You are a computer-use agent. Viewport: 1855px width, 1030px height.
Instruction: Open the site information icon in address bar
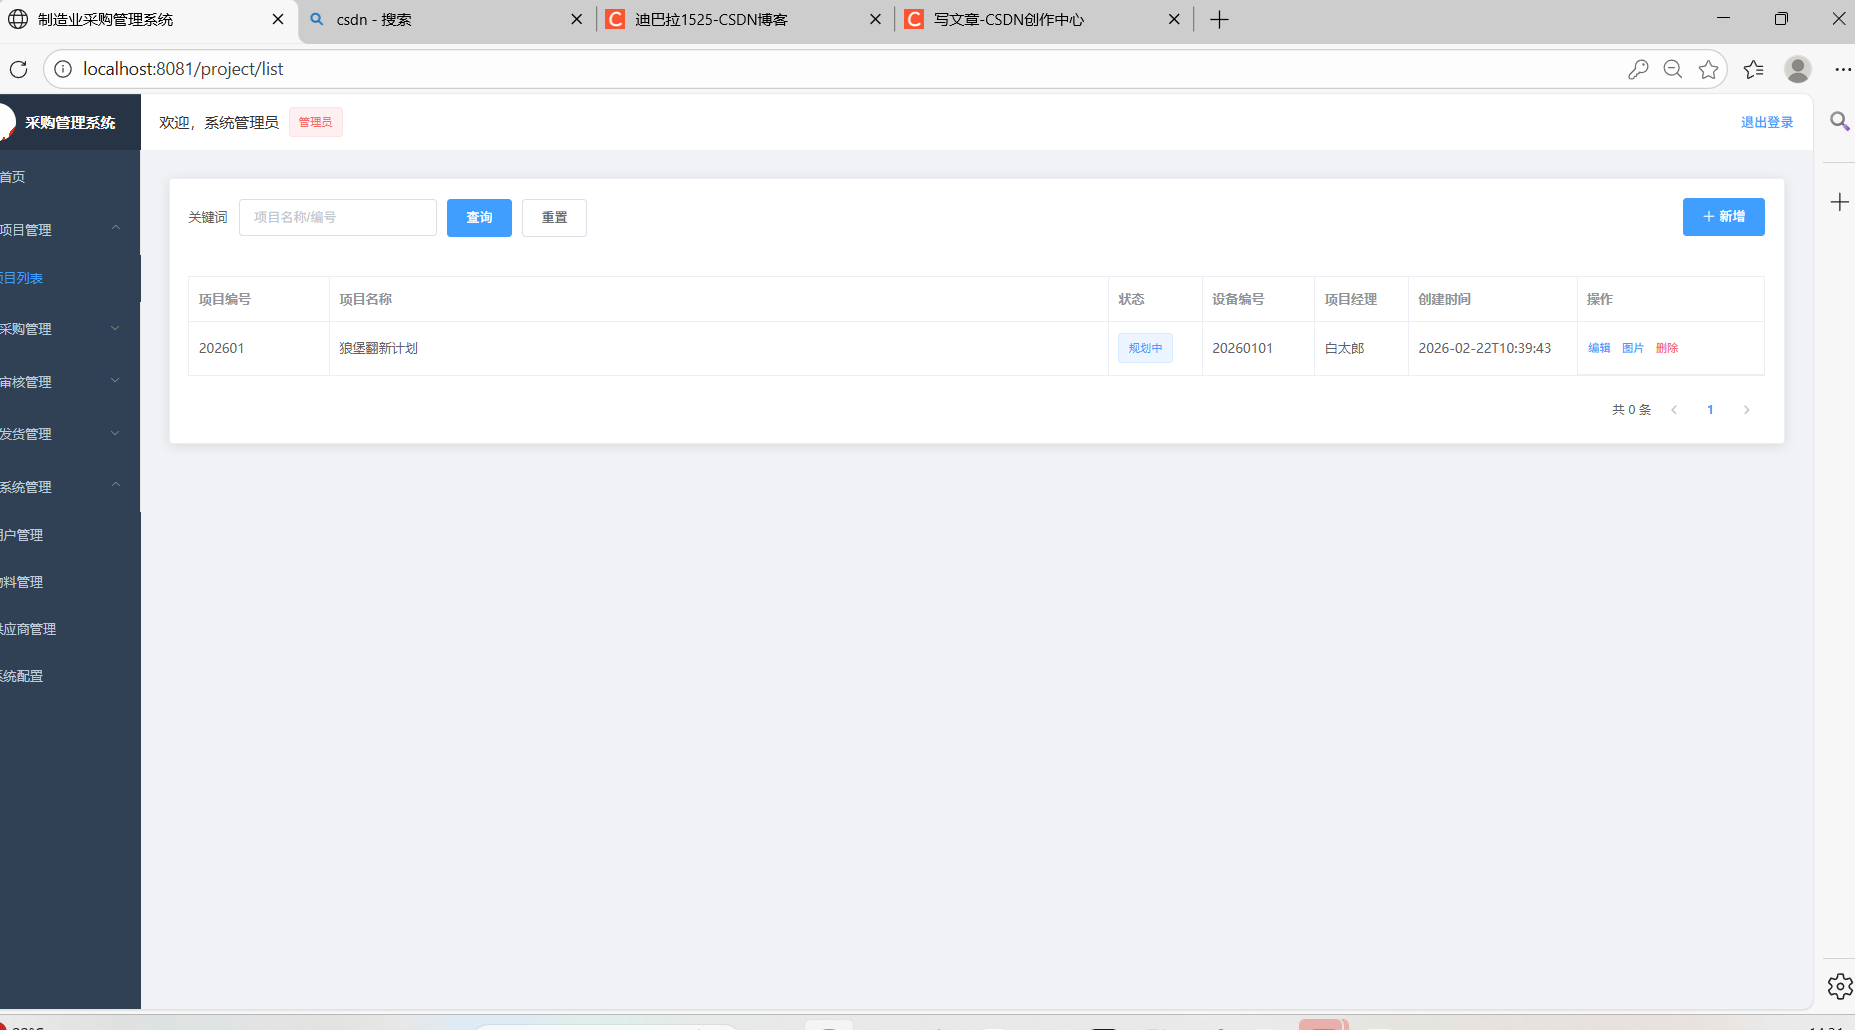(63, 69)
